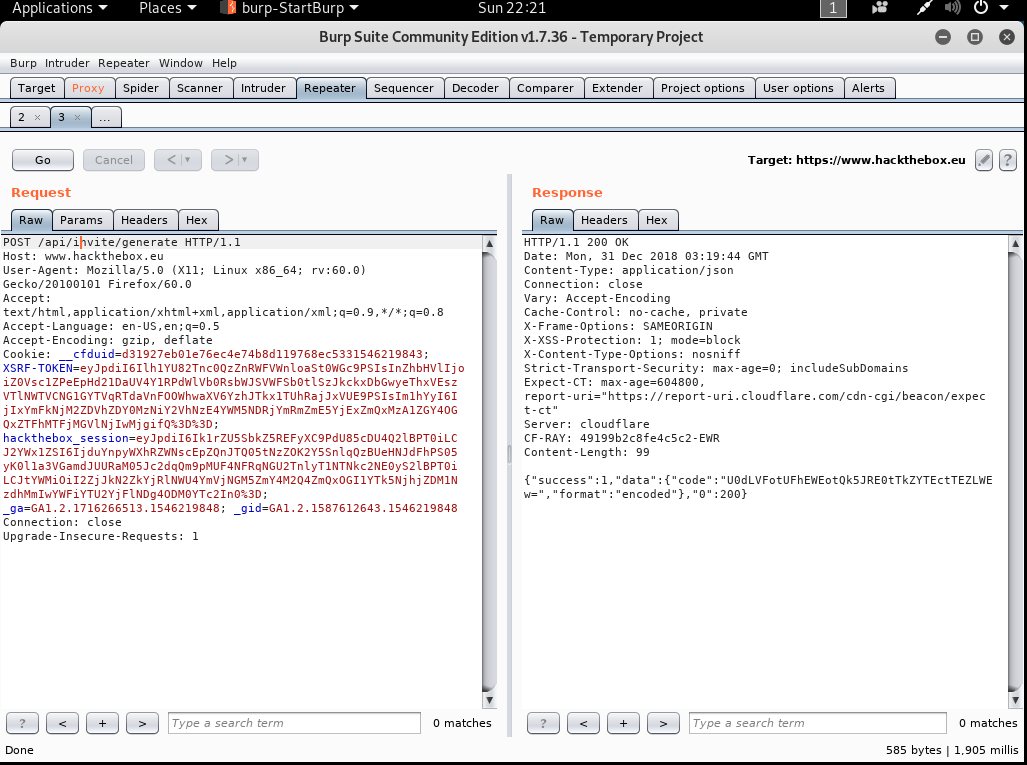
Task: Click the response search previous-match arrow
Action: (x=583, y=723)
